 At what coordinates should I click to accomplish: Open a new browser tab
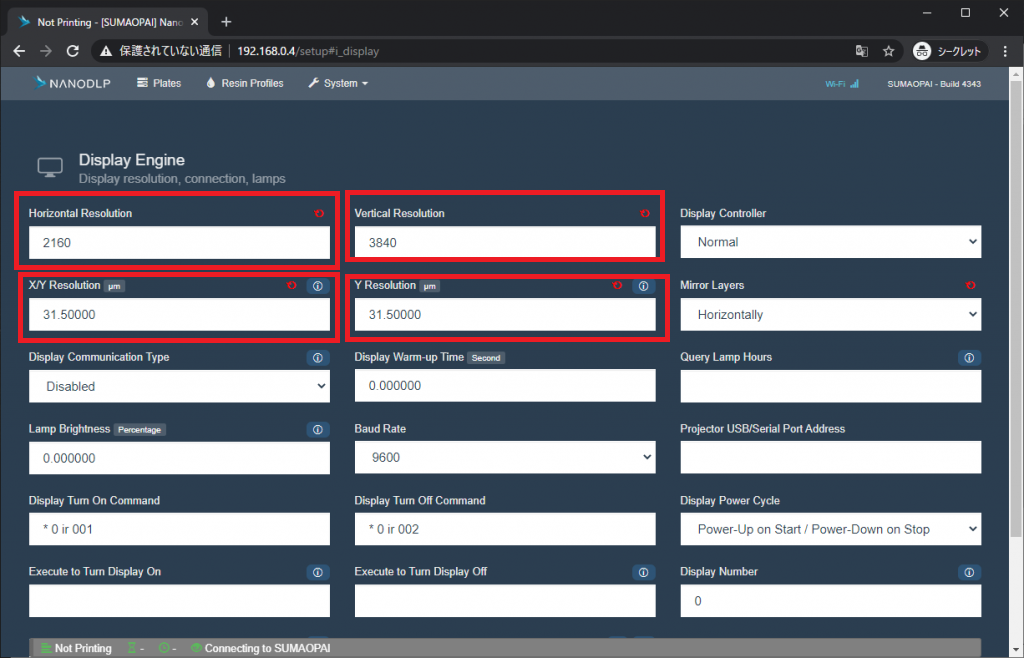pyautogui.click(x=226, y=22)
